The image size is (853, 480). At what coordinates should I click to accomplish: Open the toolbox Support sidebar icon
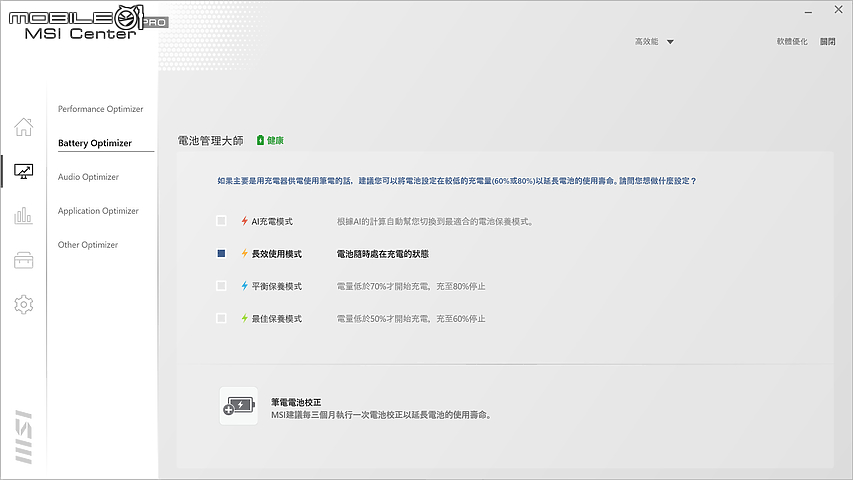click(x=23, y=260)
